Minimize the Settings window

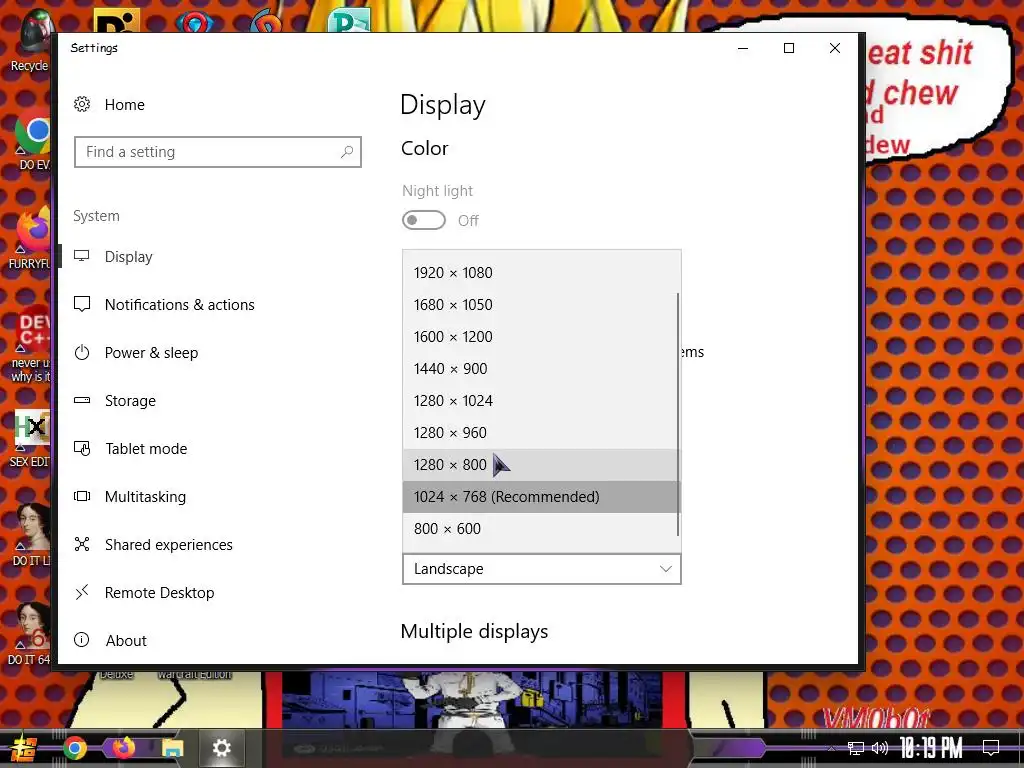click(x=743, y=48)
